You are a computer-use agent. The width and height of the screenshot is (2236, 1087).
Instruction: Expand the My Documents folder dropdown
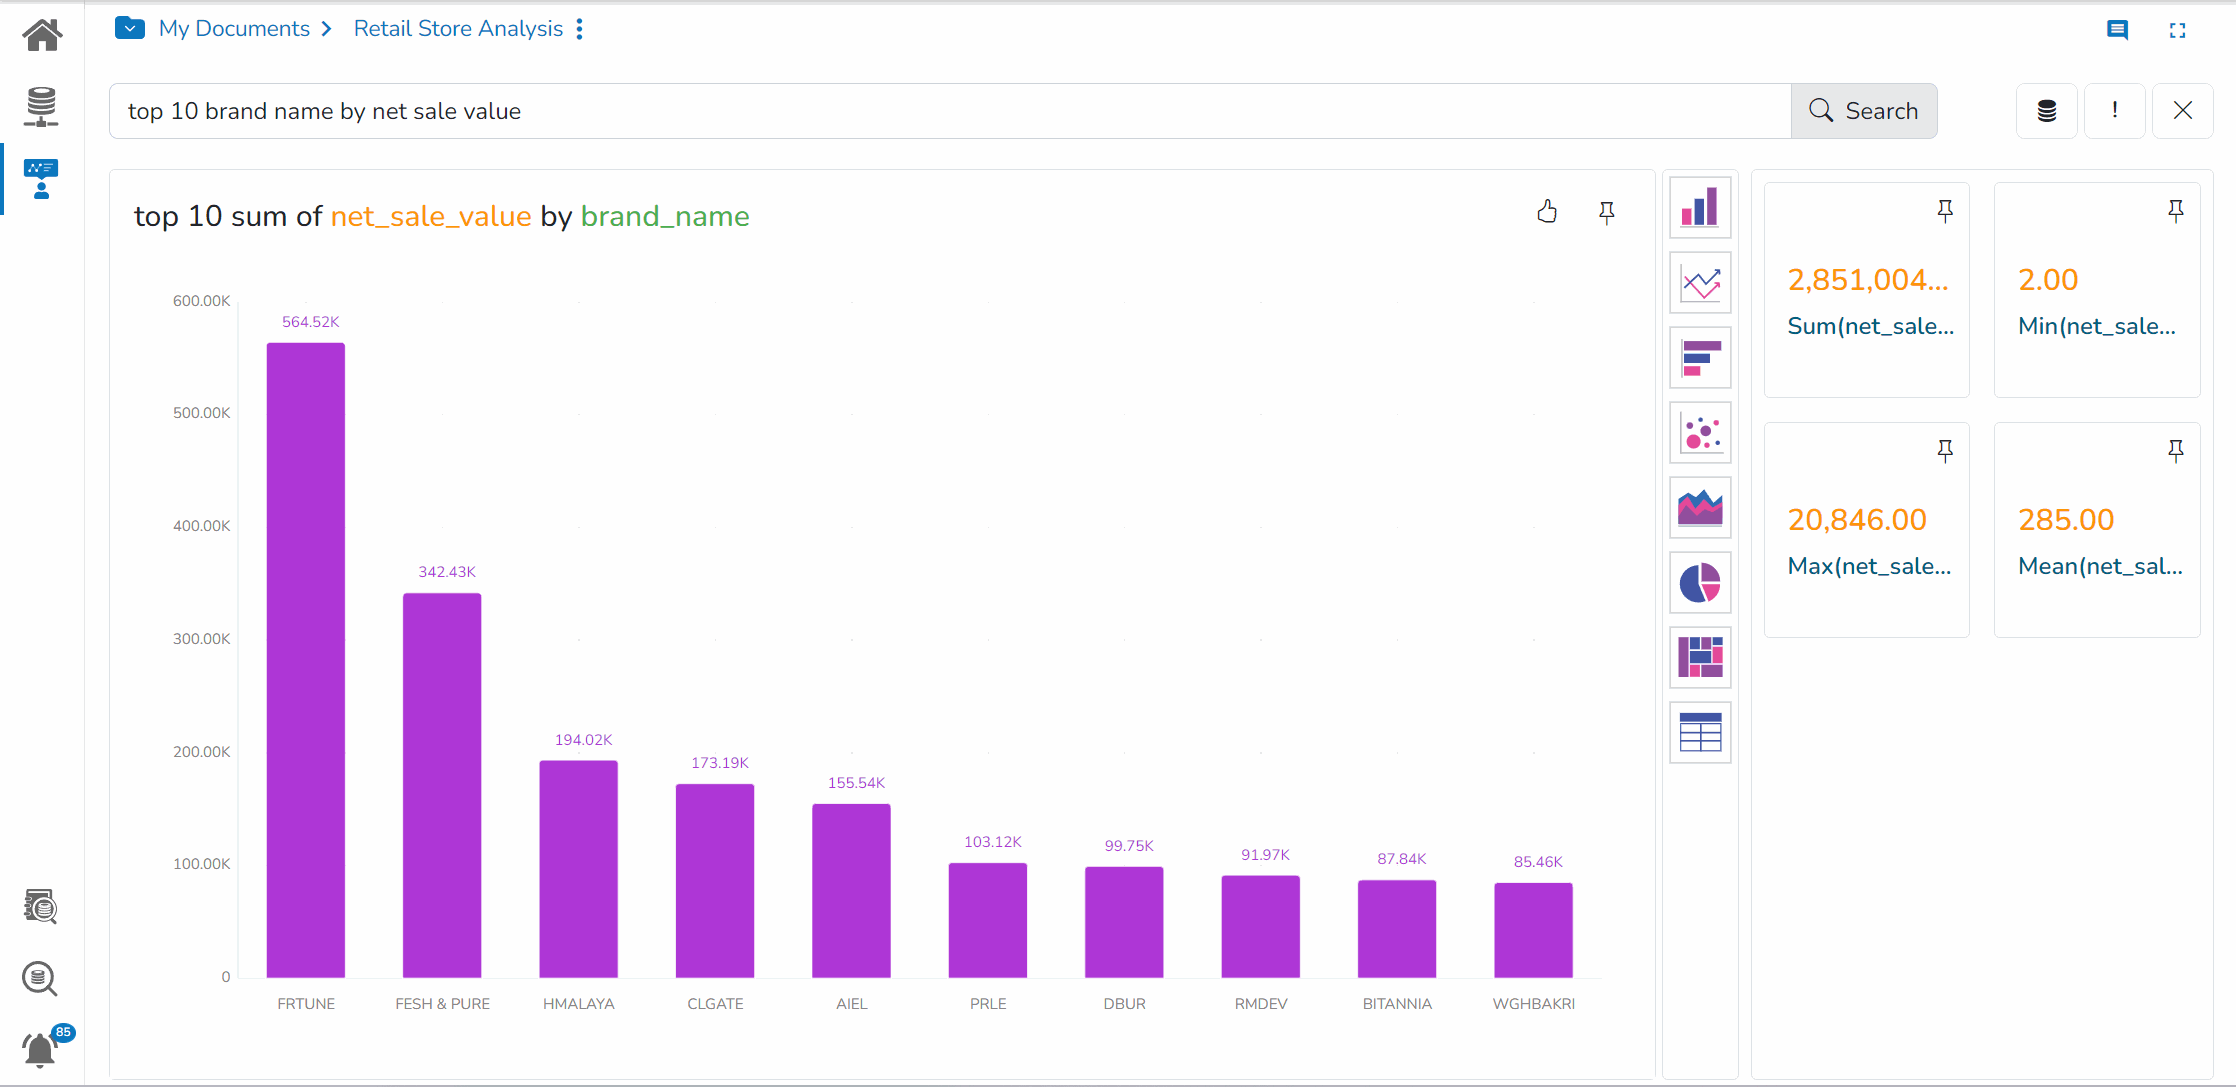pyautogui.click(x=130, y=28)
